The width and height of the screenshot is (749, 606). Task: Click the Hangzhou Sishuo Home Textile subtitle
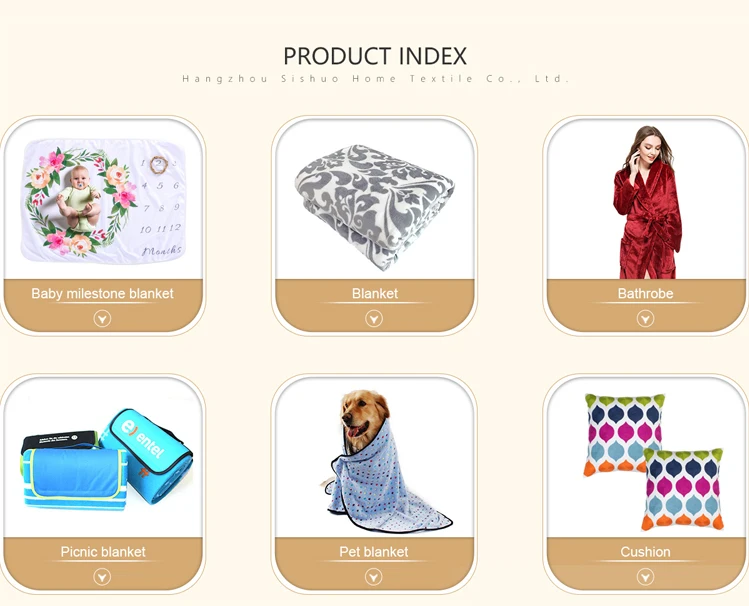[375, 78]
